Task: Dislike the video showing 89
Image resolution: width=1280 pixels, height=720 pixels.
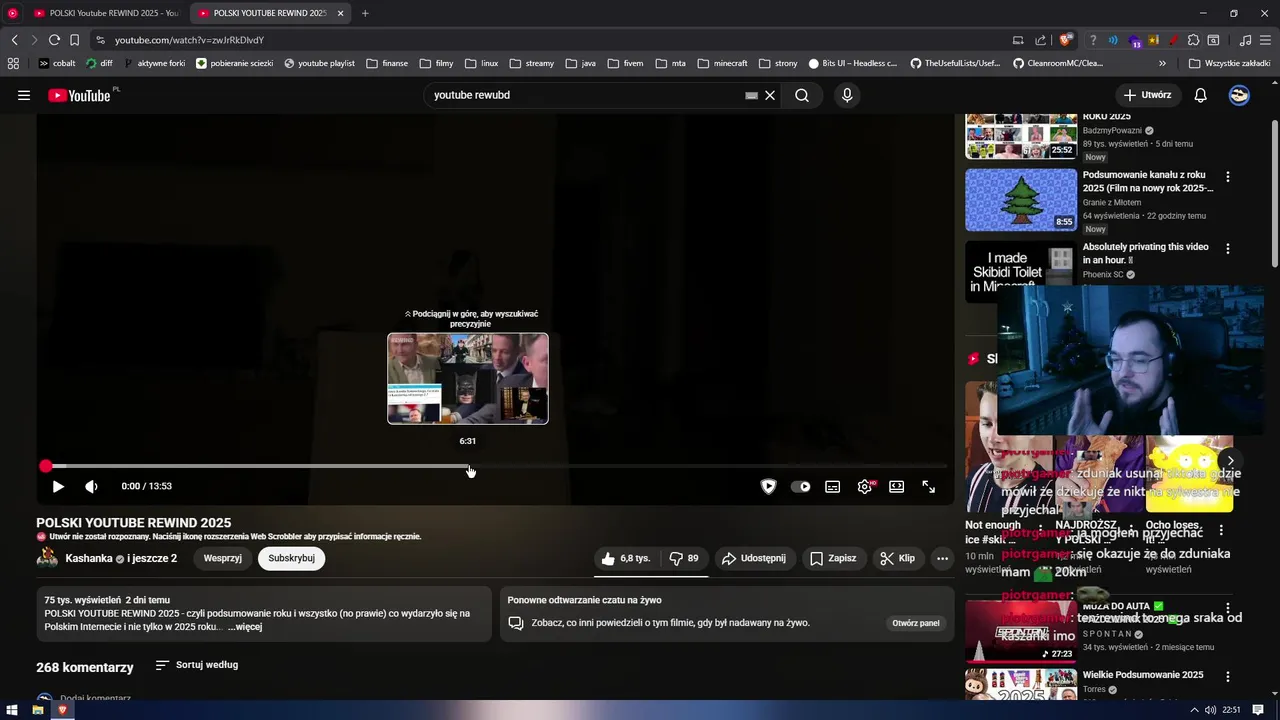Action: (x=684, y=558)
